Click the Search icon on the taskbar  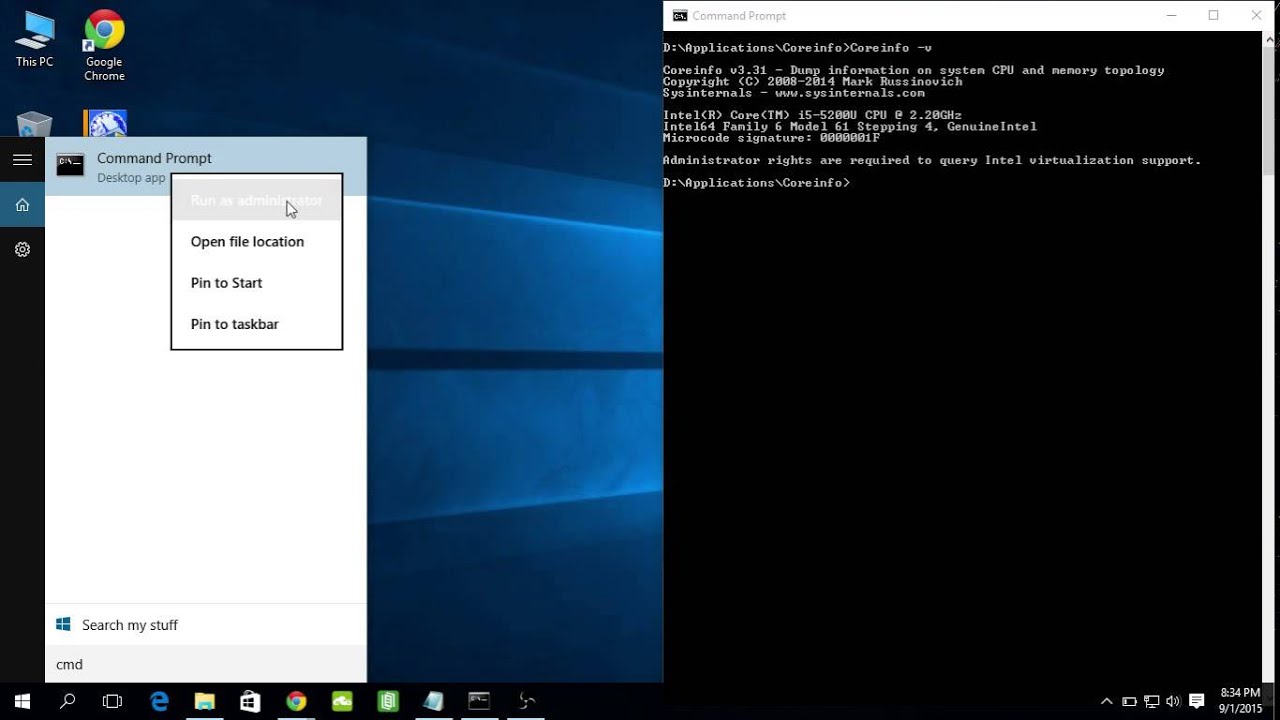tap(66, 700)
